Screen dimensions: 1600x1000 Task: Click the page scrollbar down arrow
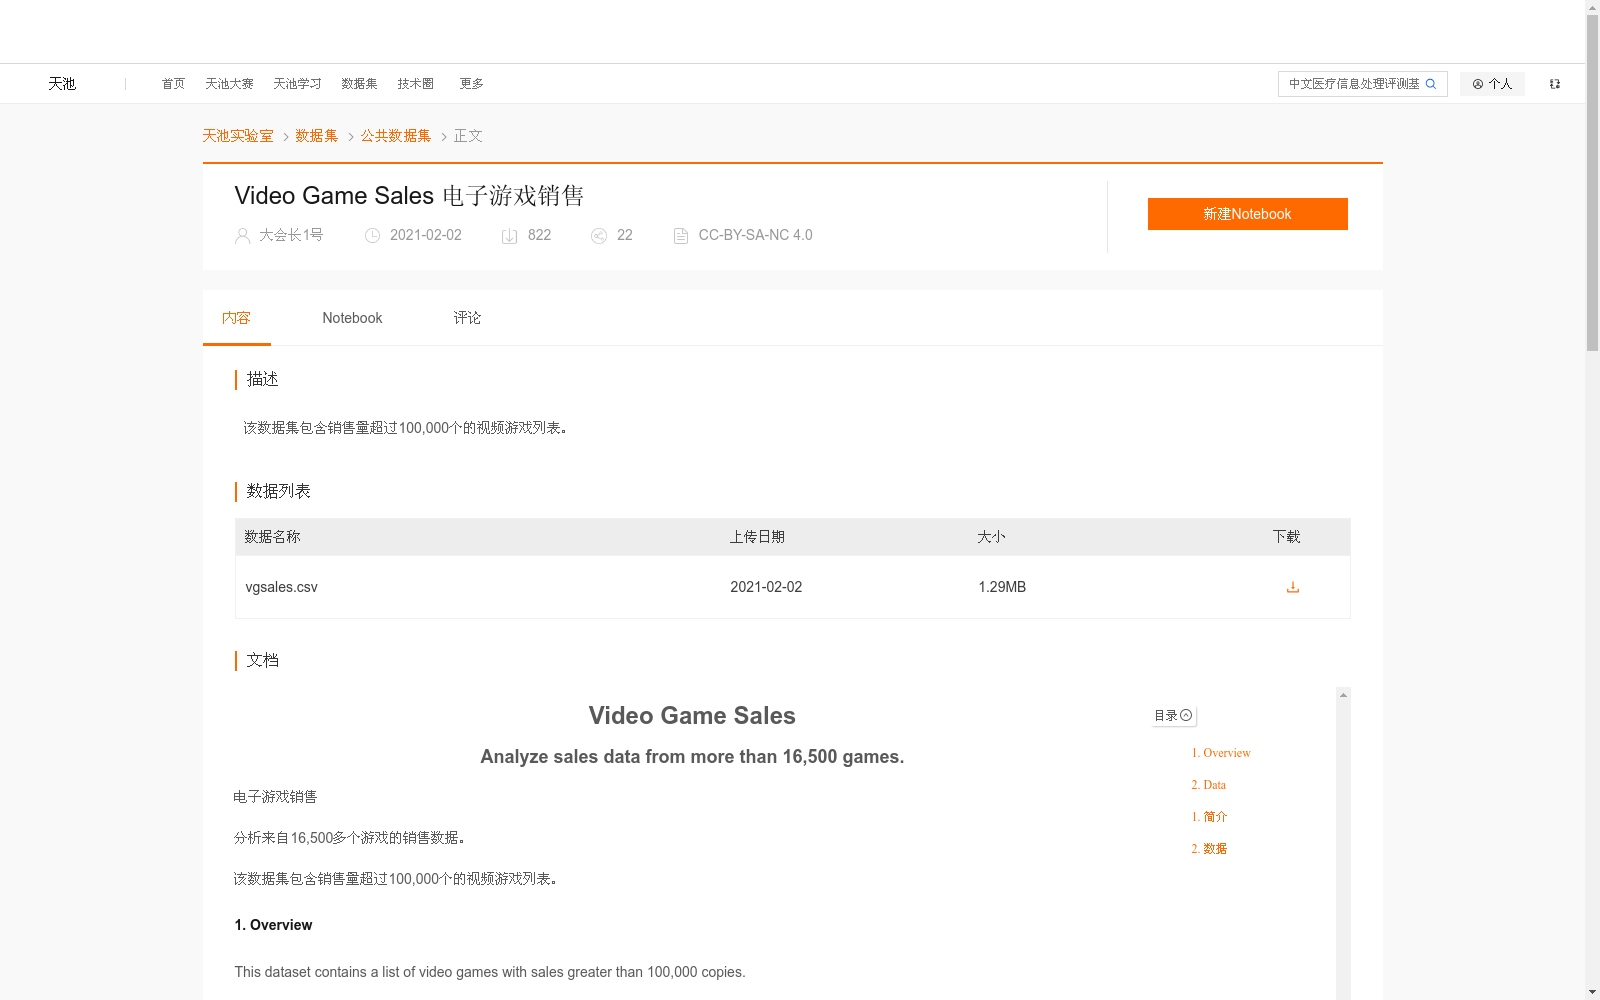coord(1592,992)
